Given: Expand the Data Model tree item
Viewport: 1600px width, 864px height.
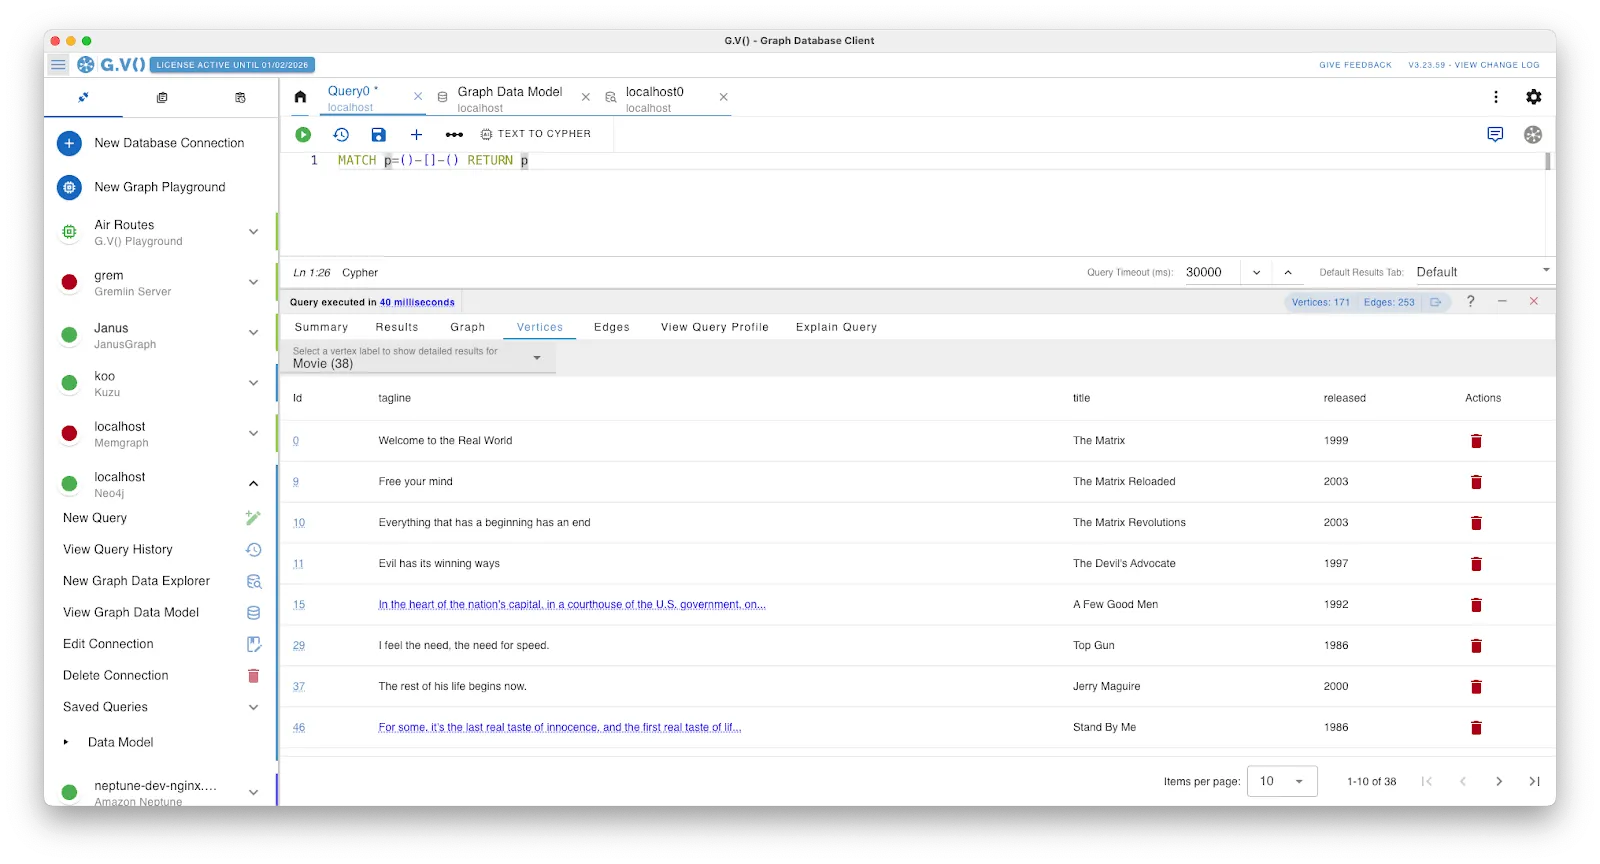Looking at the screenshot, I should click(66, 742).
